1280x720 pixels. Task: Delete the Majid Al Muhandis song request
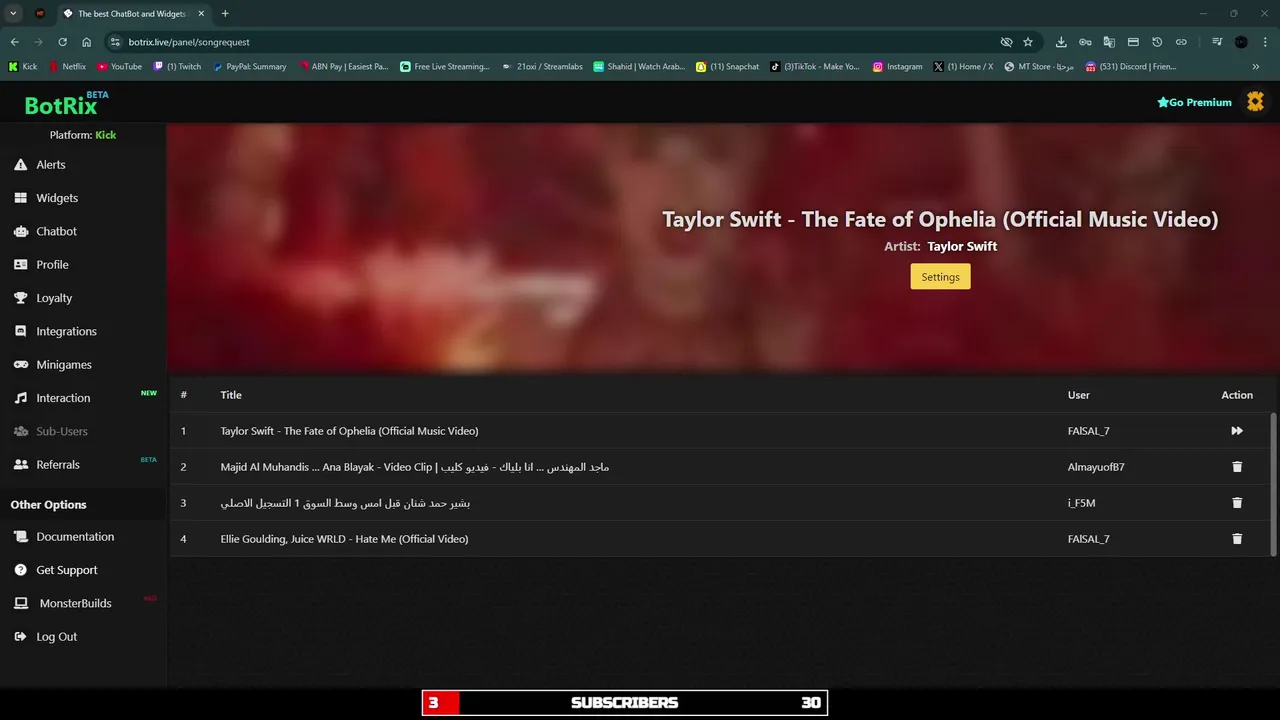coord(1237,467)
